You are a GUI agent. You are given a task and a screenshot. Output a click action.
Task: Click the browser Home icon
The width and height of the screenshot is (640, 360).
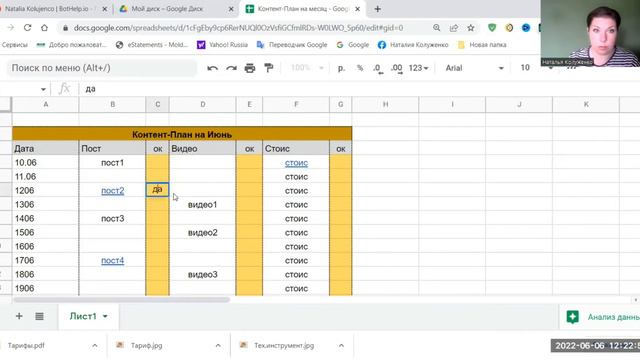coord(44,28)
